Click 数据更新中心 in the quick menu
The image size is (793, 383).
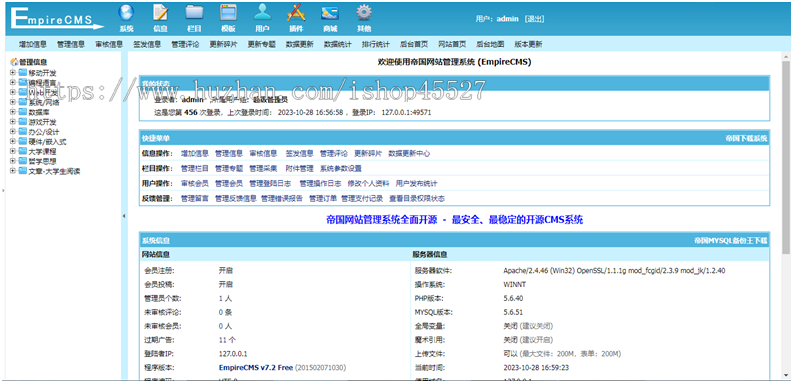409,153
